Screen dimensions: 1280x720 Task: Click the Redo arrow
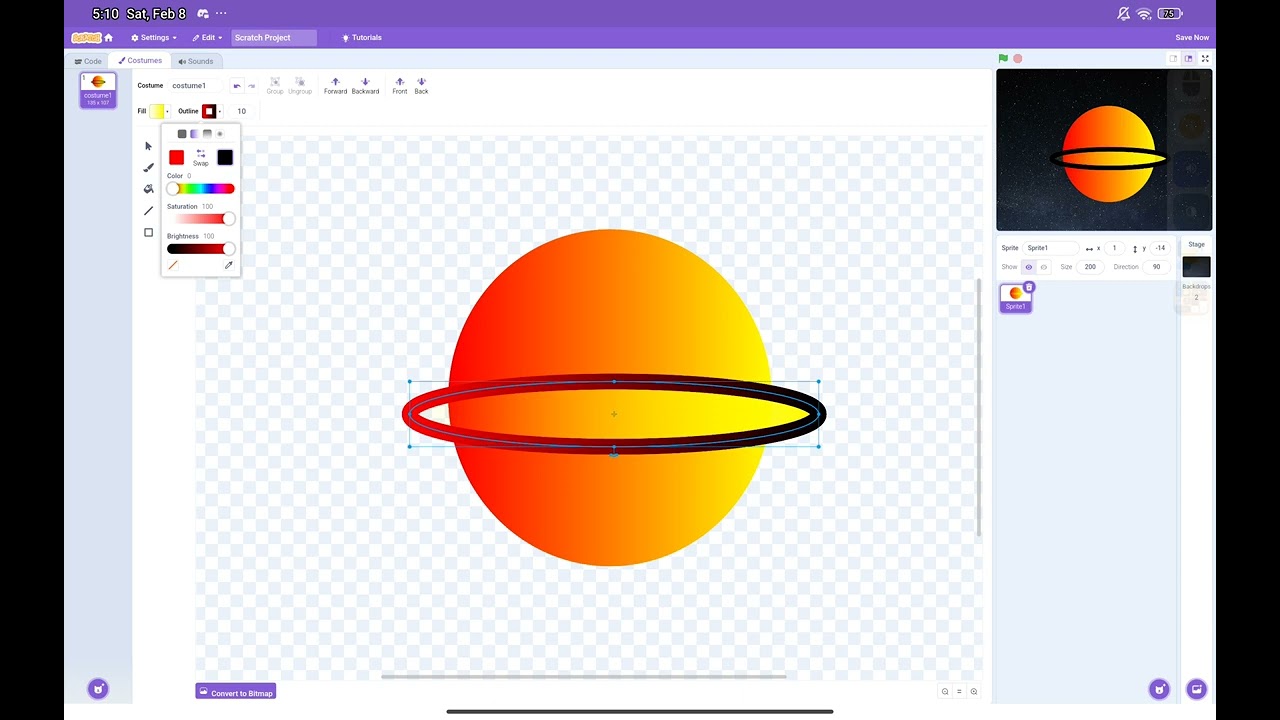(x=251, y=86)
